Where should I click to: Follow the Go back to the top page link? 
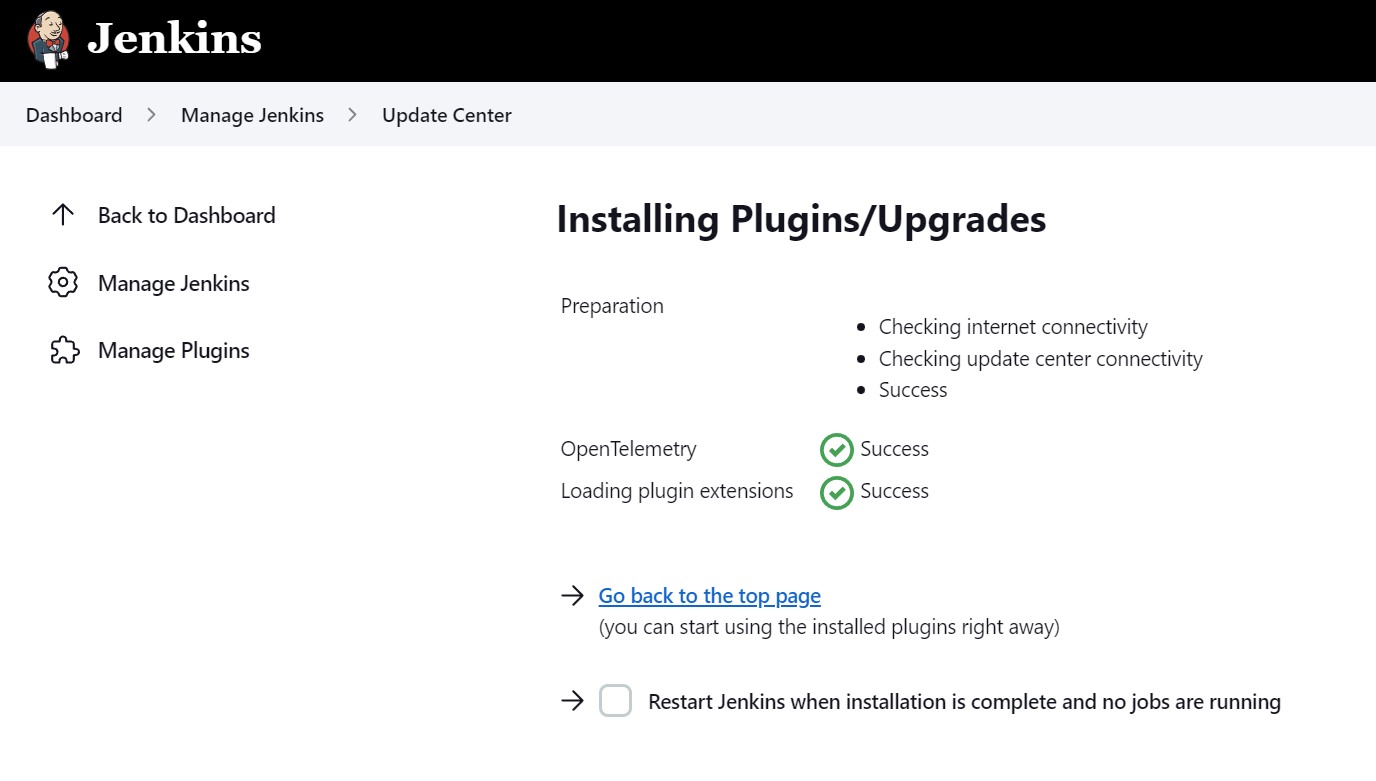709,596
